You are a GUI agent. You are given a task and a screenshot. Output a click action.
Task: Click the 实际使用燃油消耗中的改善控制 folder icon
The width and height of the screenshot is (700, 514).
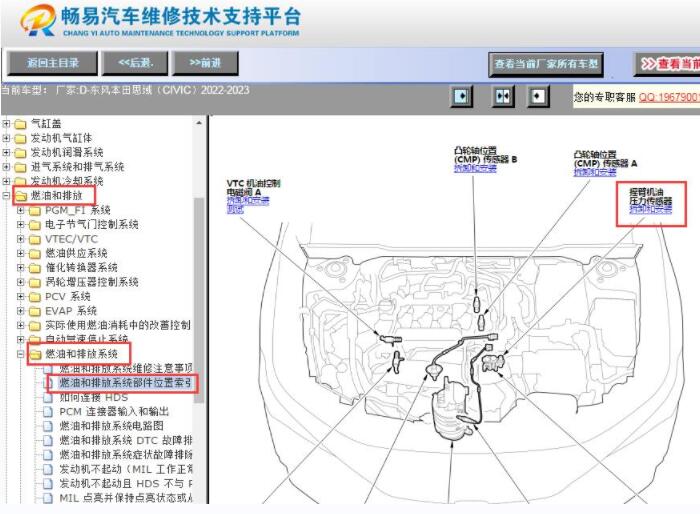tap(34, 325)
